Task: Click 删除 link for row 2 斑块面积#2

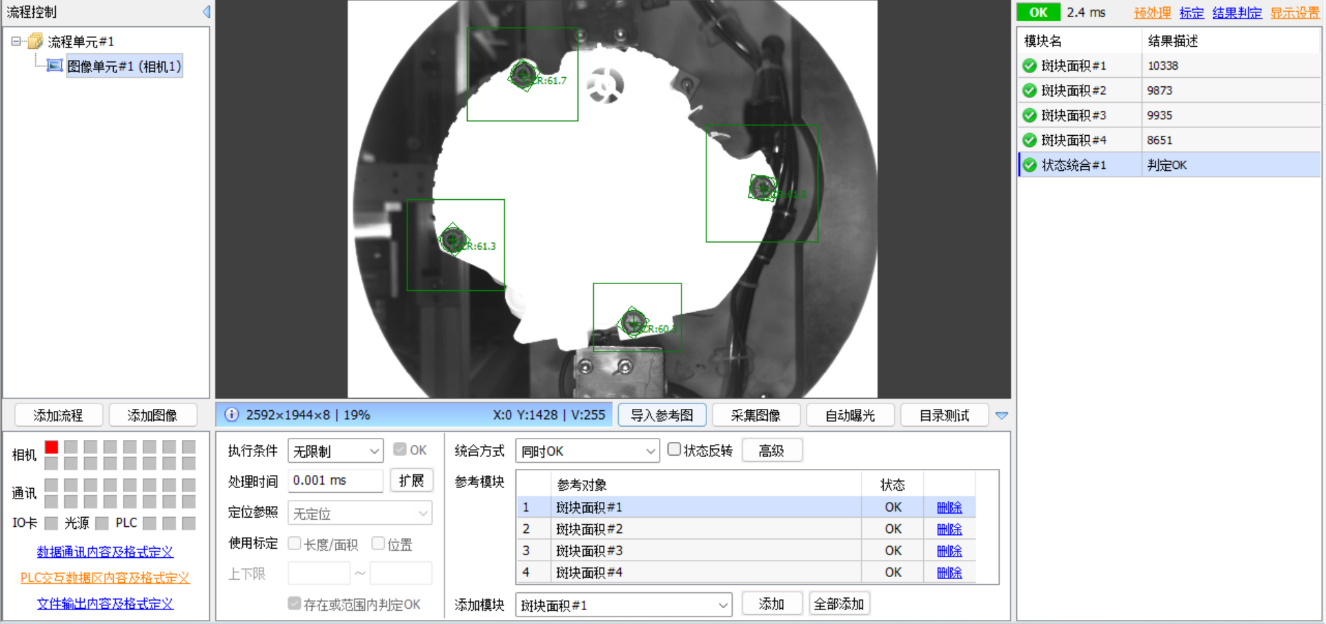Action: 949,529
